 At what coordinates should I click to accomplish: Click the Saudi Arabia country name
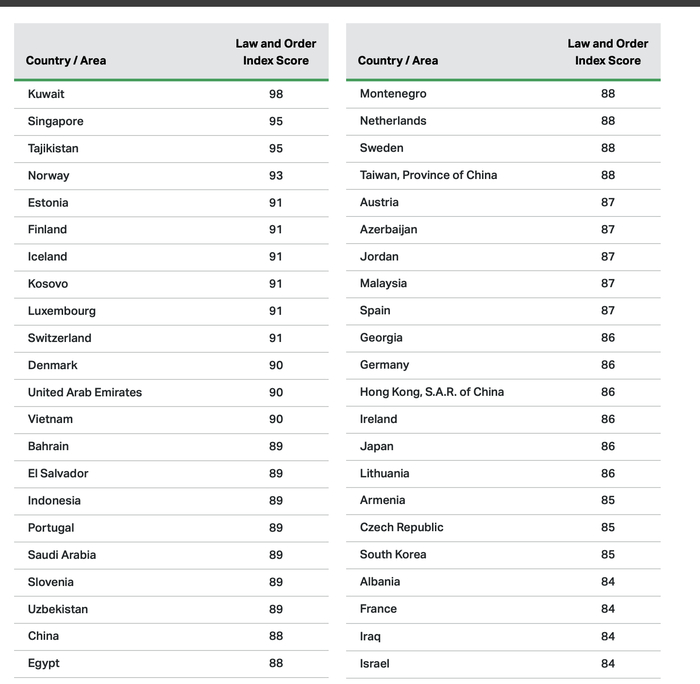pos(62,555)
